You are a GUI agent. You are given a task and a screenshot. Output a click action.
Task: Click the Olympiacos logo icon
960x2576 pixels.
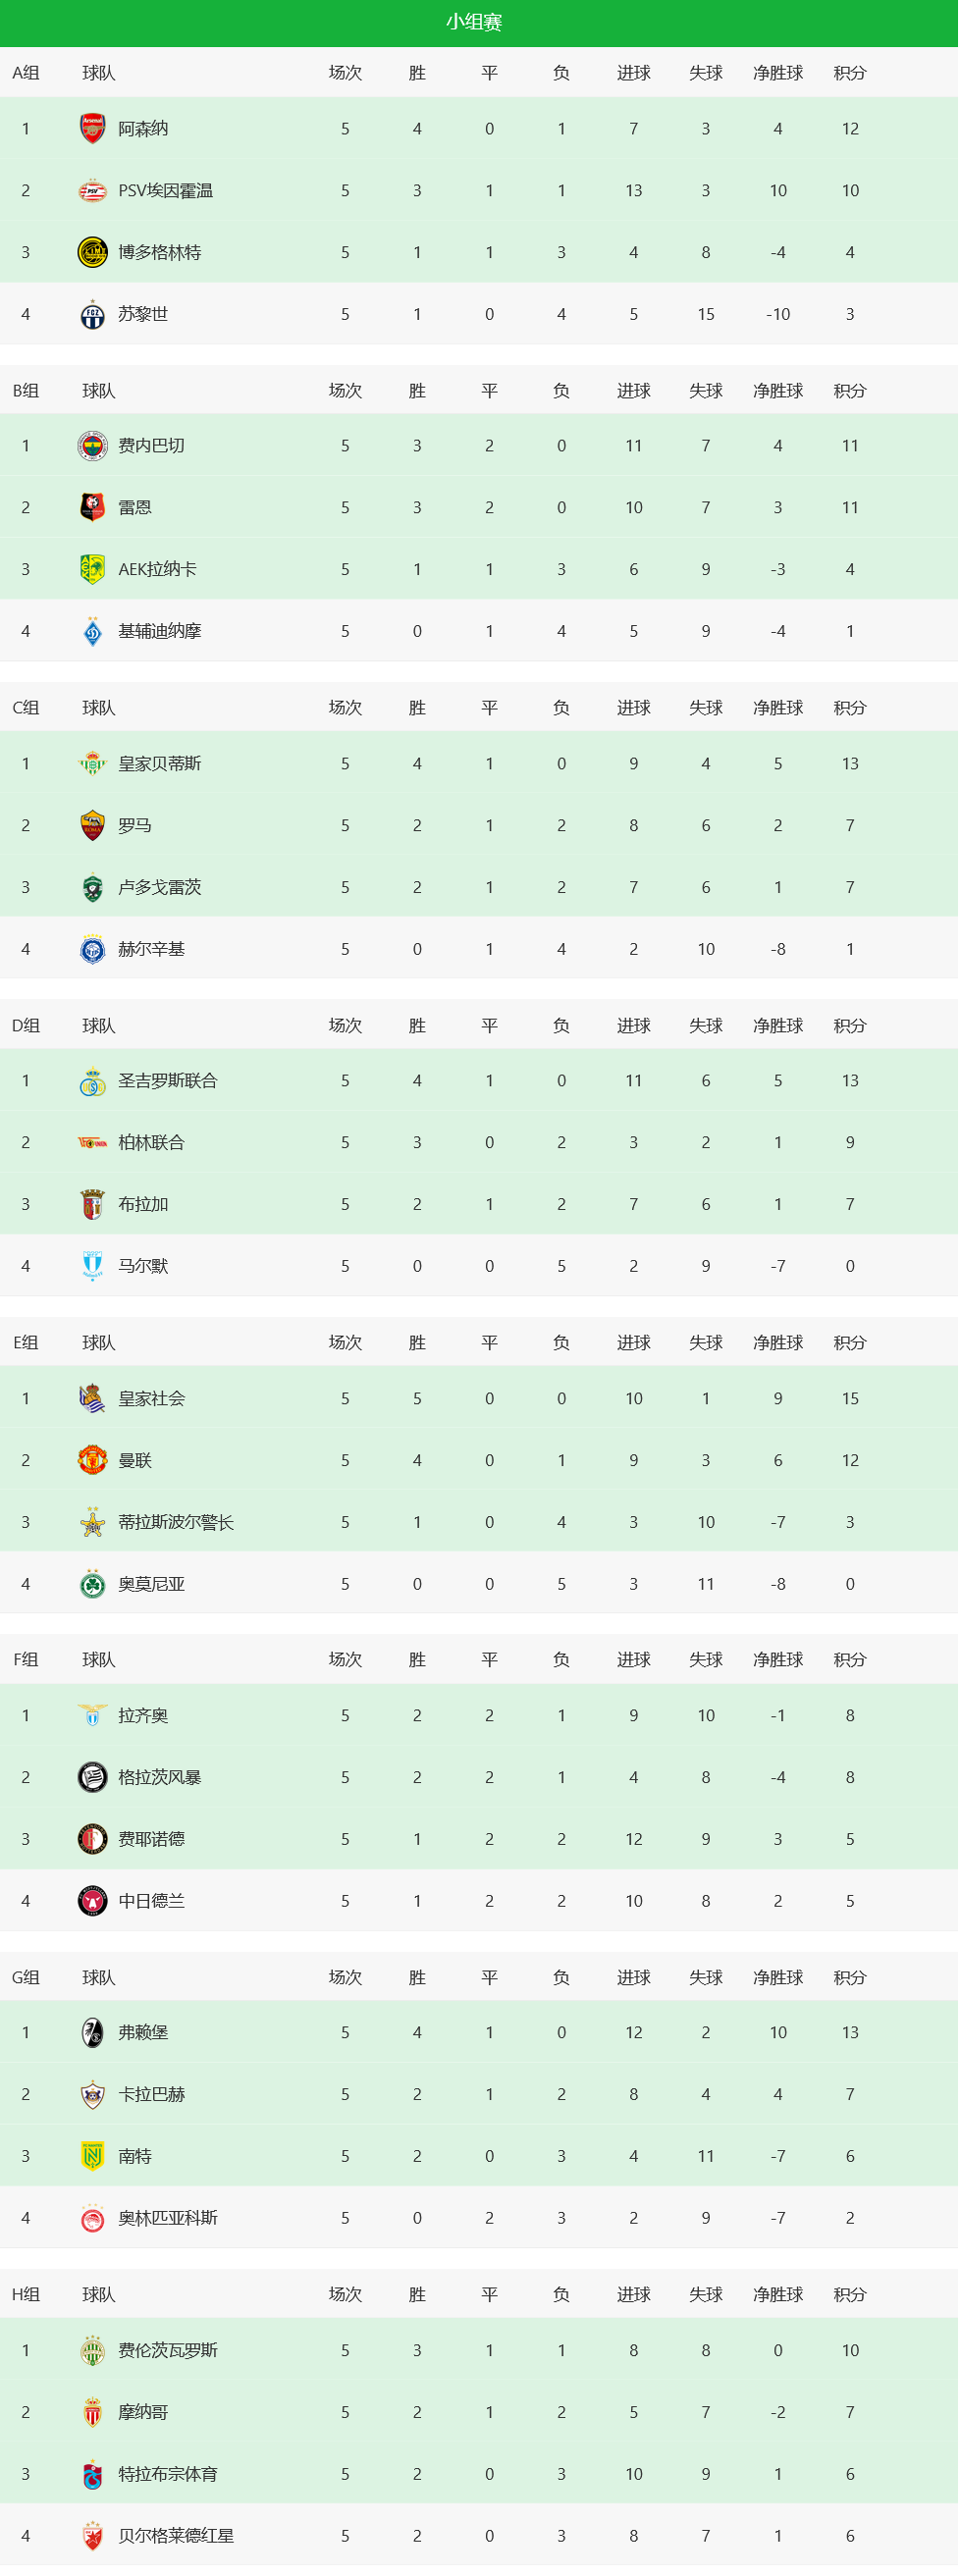(x=92, y=2219)
